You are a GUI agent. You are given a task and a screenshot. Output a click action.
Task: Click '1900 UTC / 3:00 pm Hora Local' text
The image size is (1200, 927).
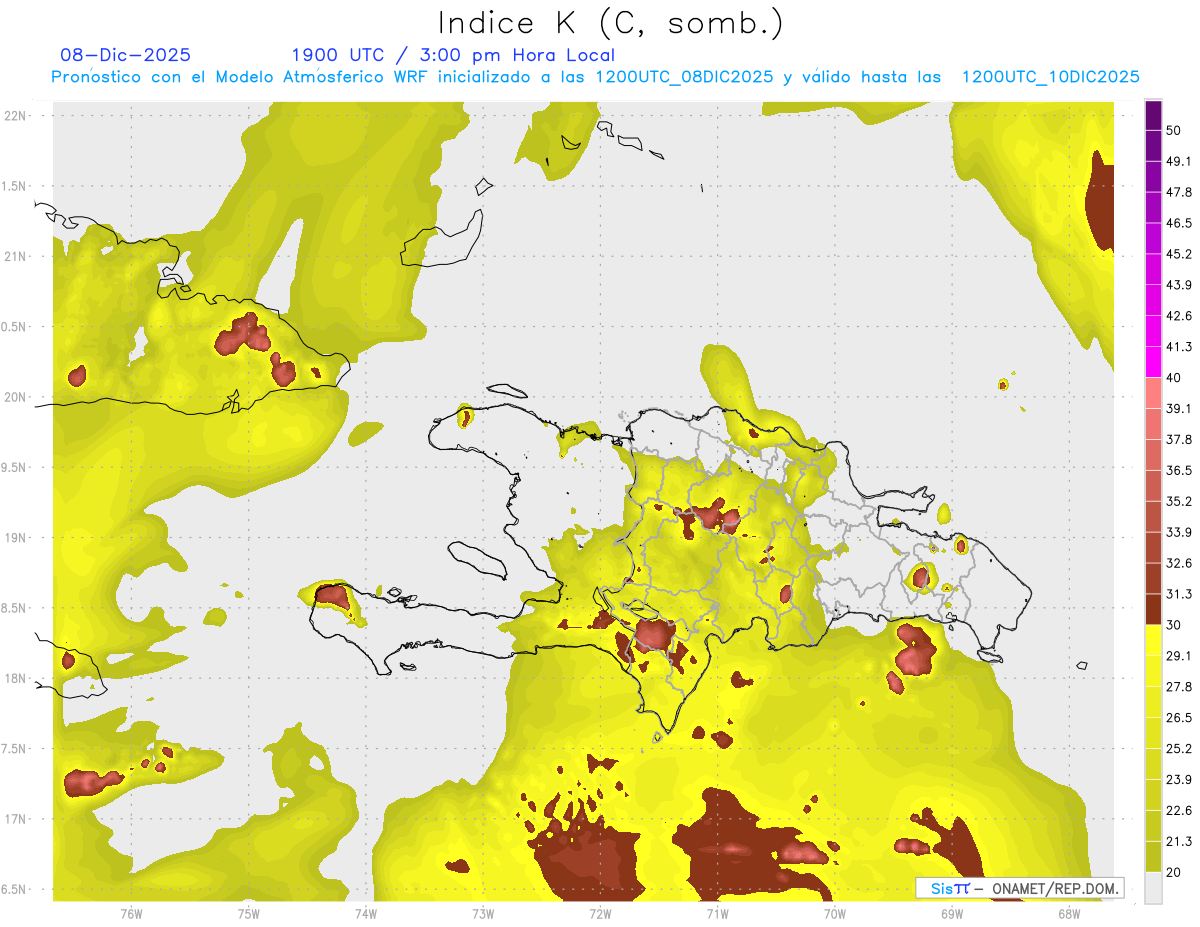pos(453,55)
